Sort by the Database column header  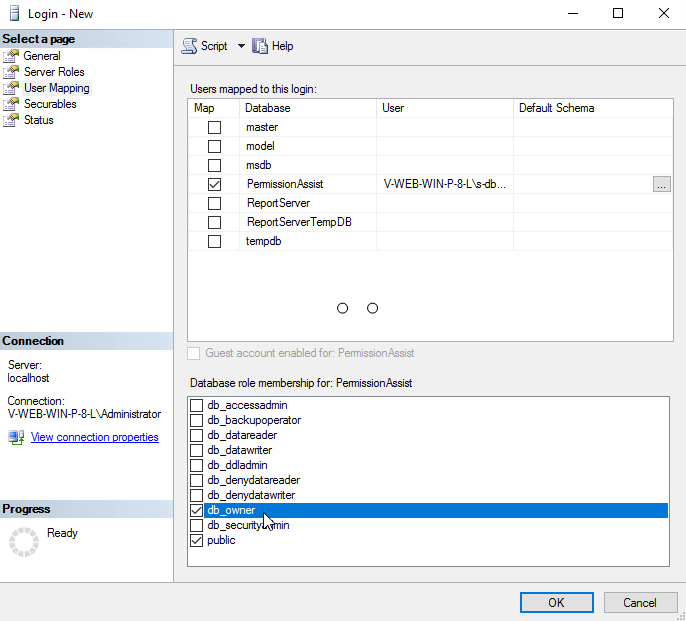click(x=308, y=108)
